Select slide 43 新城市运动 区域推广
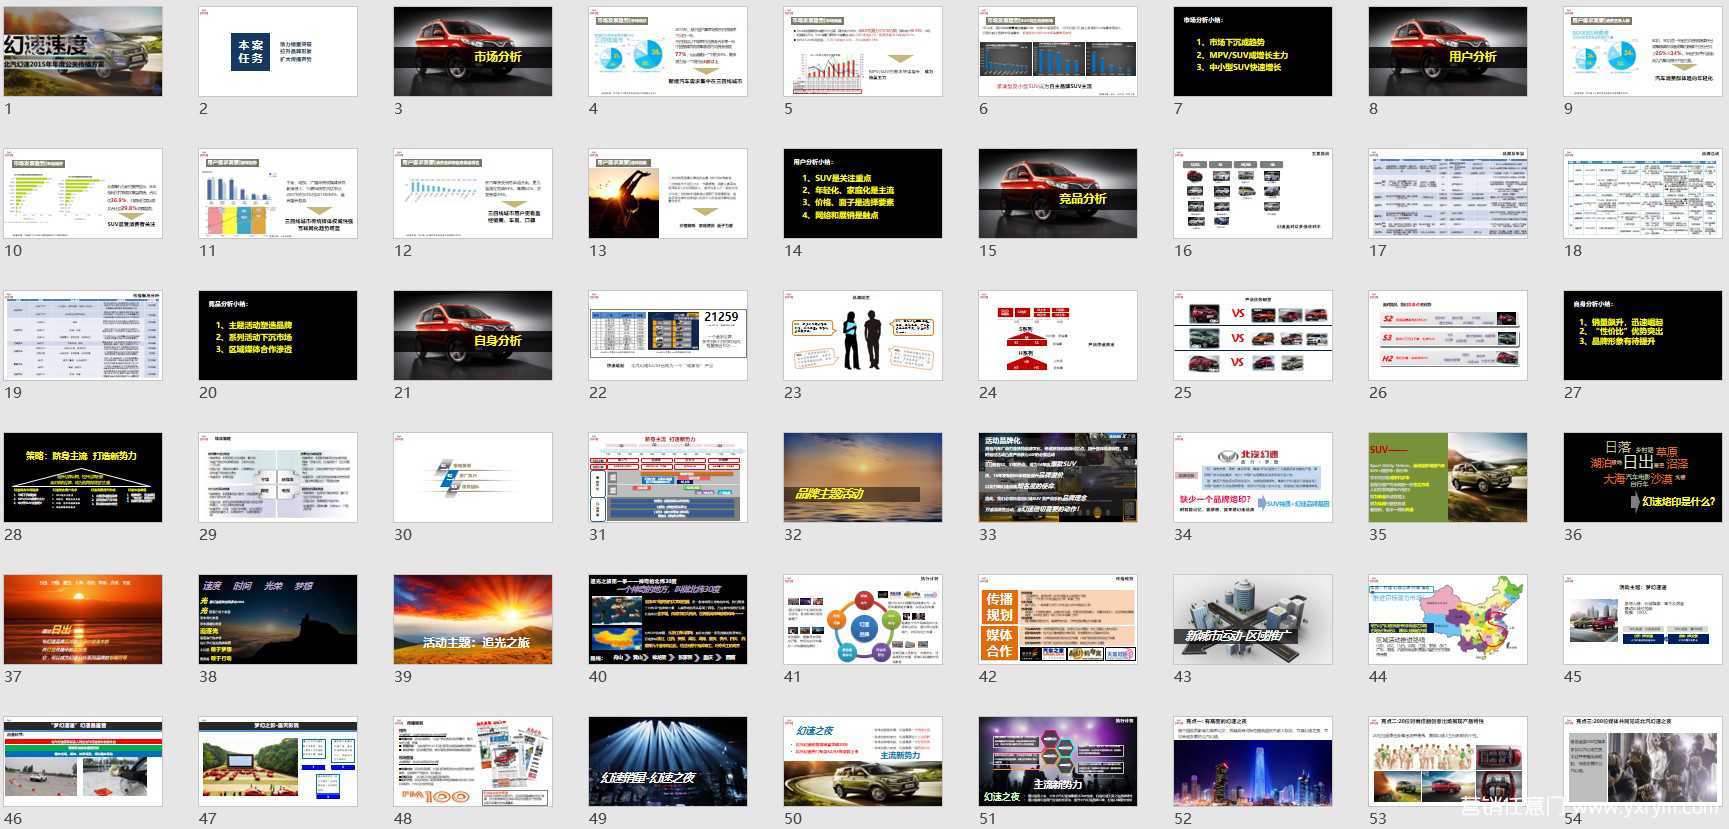 [1253, 620]
